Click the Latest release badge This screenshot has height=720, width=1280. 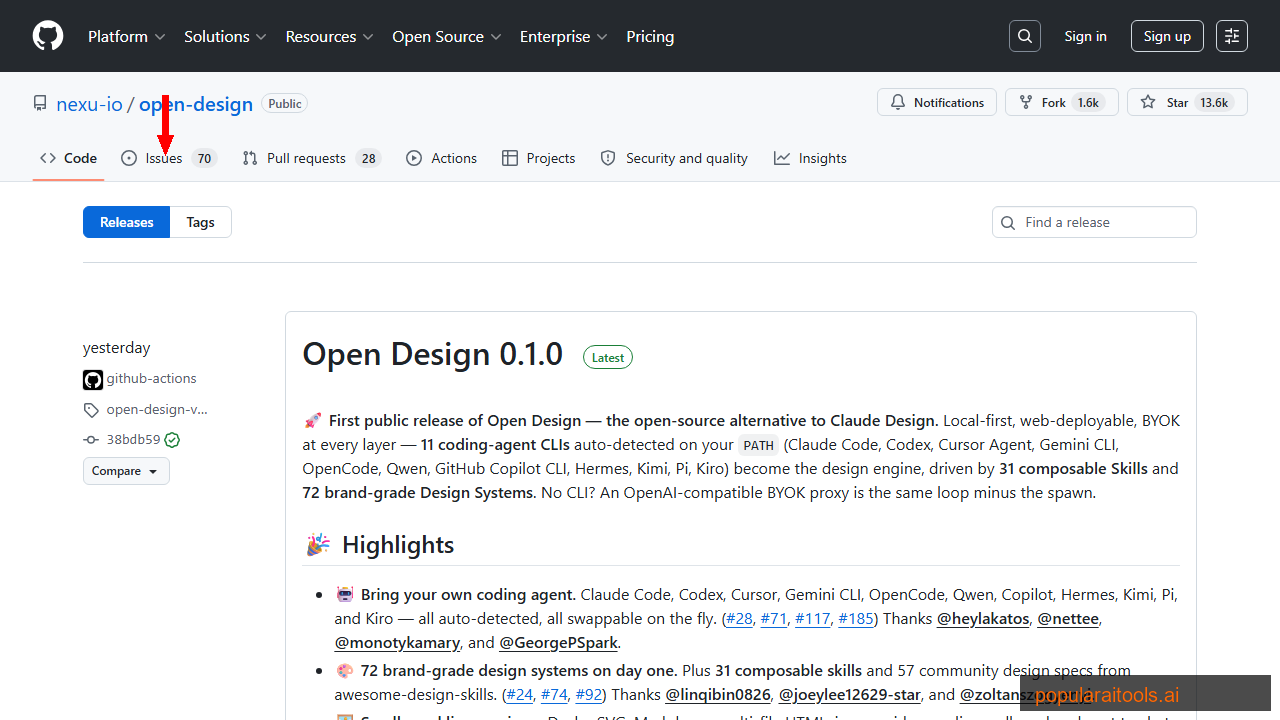(608, 357)
